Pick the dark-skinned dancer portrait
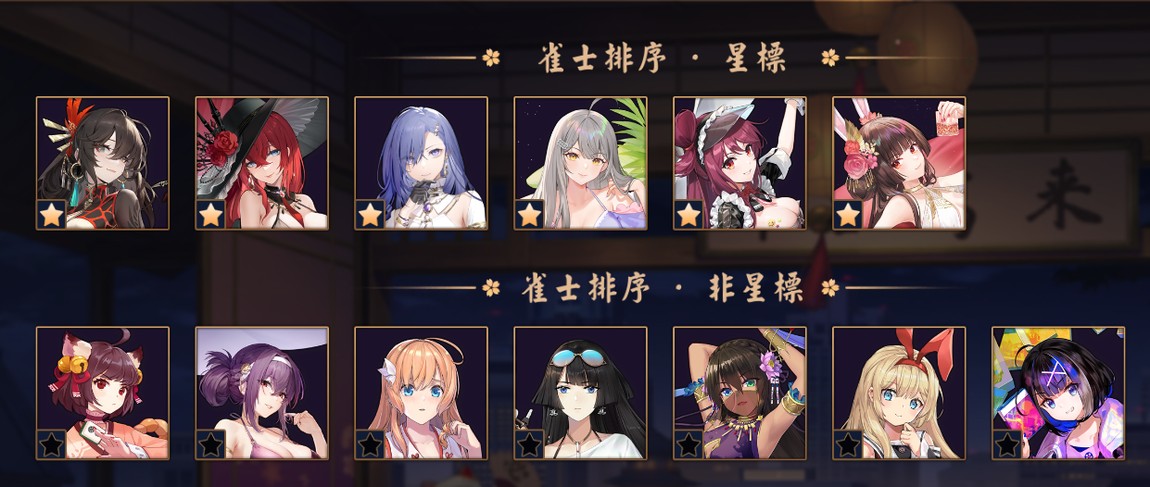 [x=739, y=393]
